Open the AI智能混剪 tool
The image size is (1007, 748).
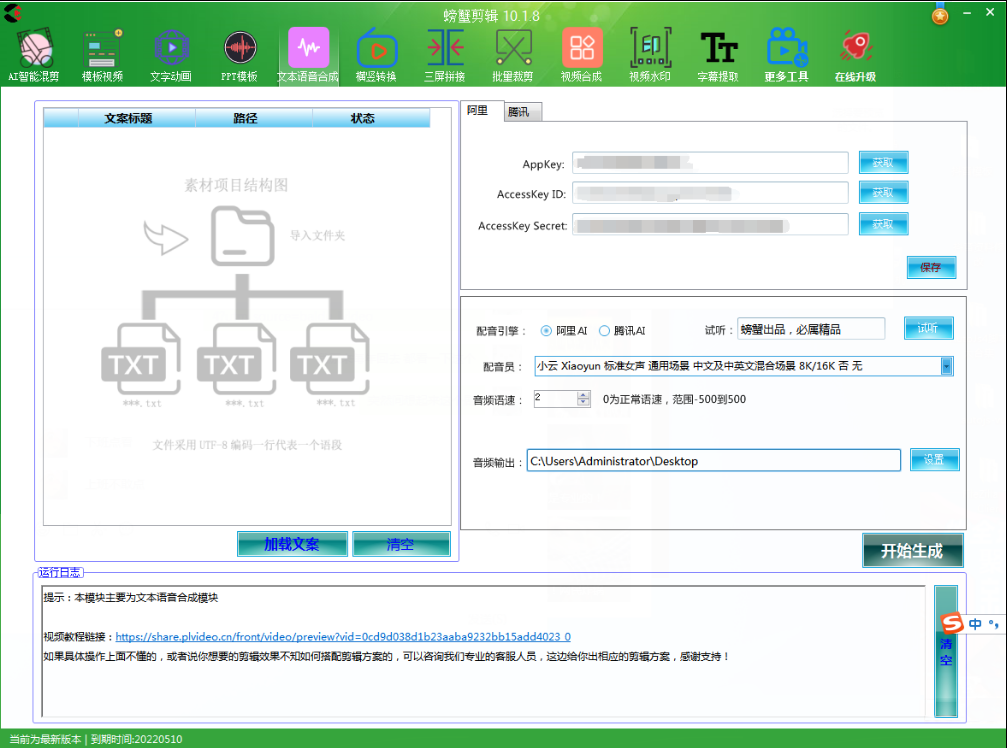(x=34, y=52)
